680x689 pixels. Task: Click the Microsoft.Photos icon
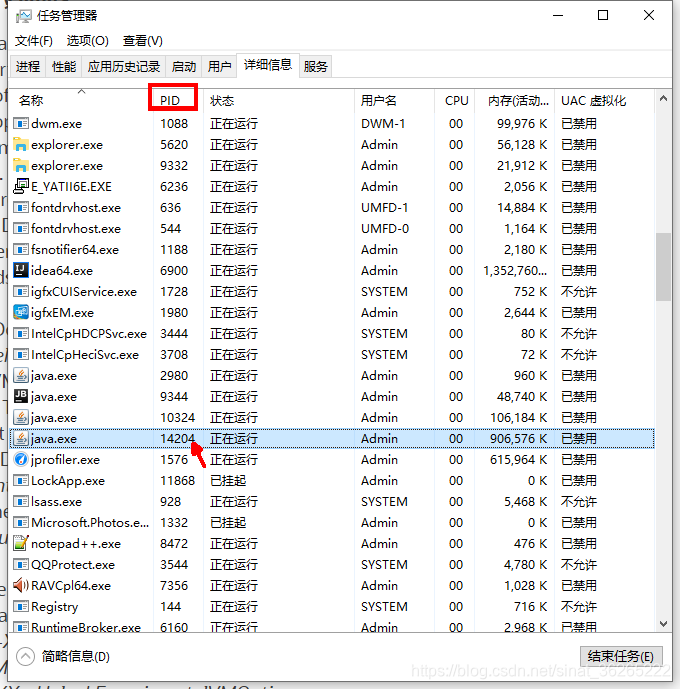[x=21, y=522]
